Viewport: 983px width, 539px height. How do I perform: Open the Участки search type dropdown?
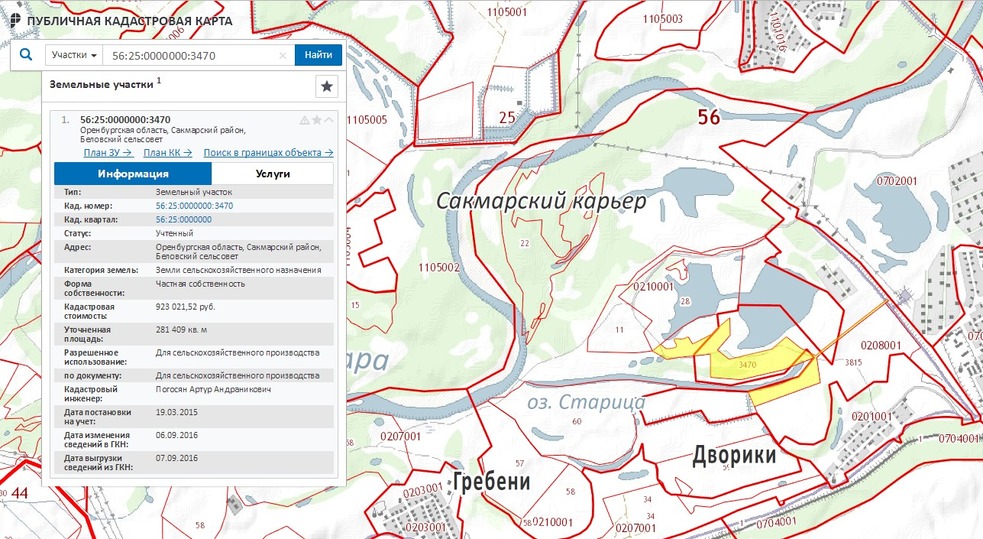click(x=73, y=56)
